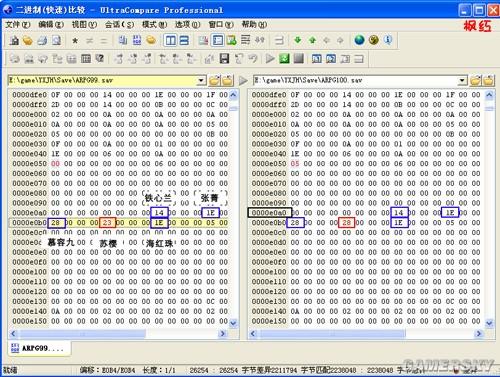Click the globe web icon

[359, 40]
